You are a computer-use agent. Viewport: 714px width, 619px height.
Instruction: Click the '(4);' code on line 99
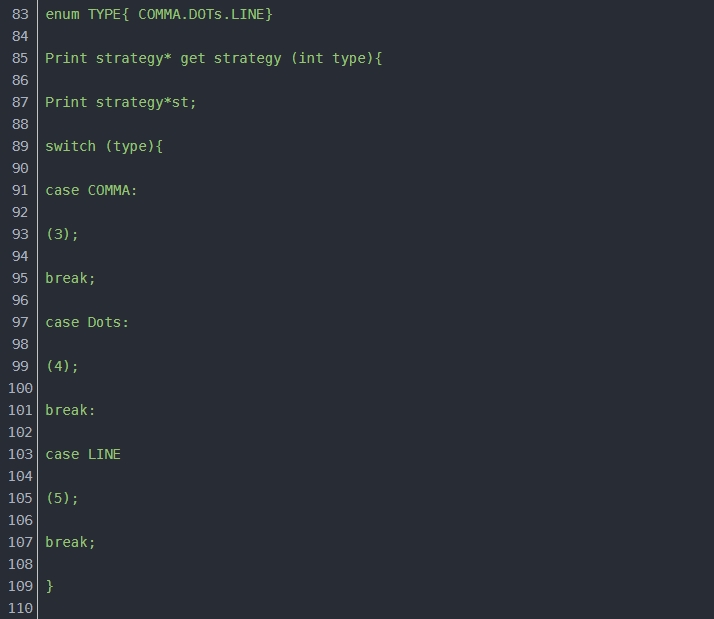point(62,366)
